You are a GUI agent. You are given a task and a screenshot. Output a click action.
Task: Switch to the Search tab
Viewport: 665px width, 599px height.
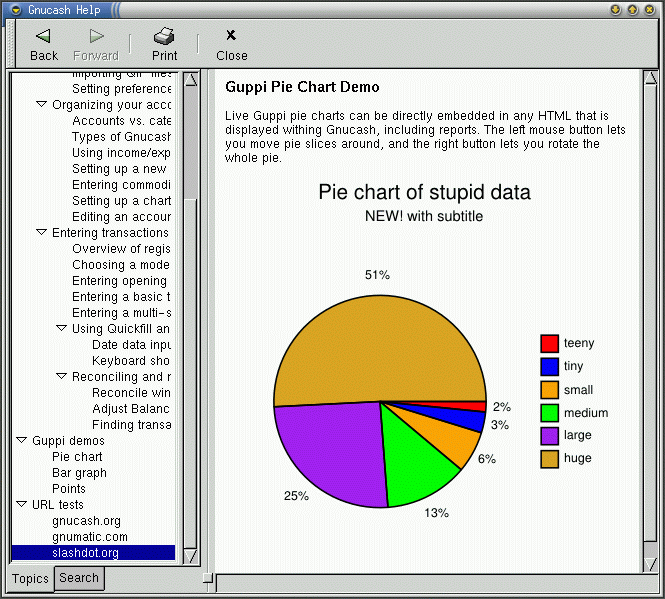pos(78,578)
